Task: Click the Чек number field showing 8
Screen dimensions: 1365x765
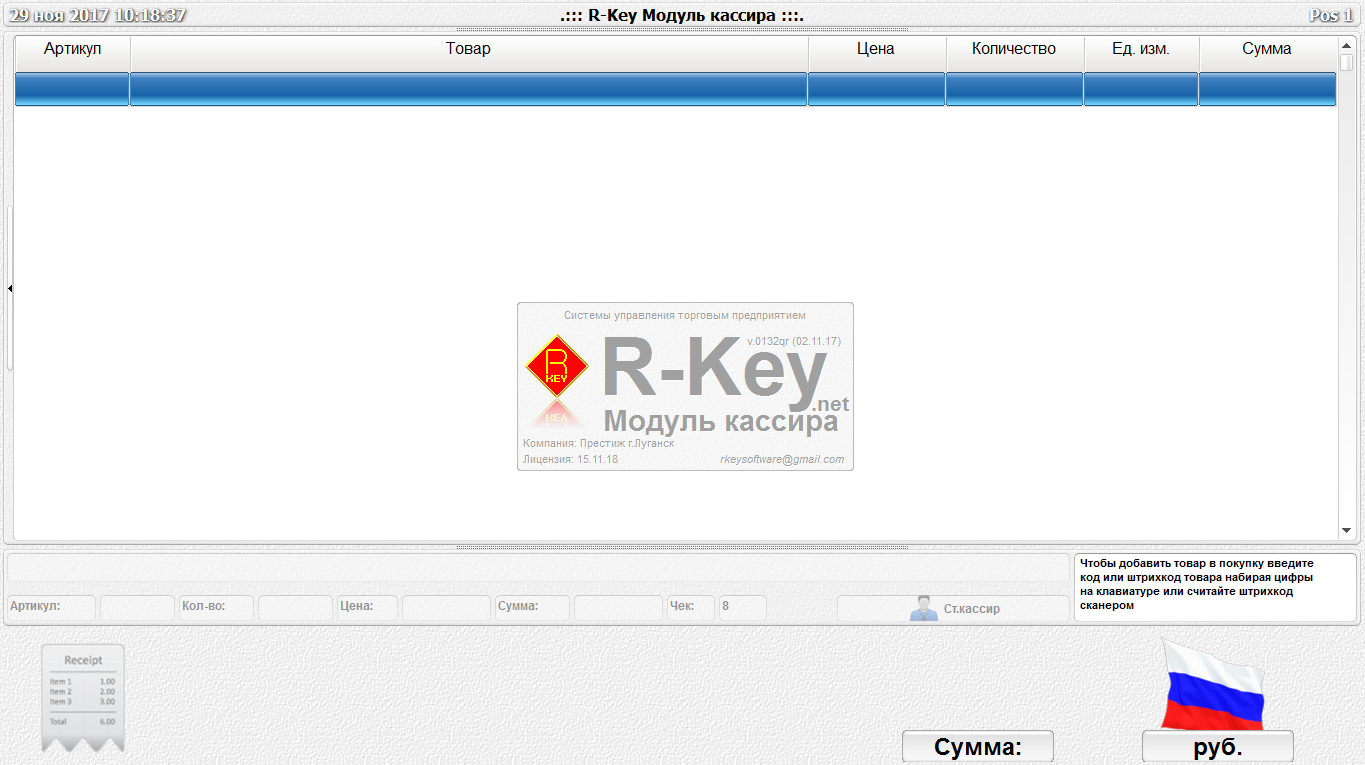Action: (x=742, y=607)
